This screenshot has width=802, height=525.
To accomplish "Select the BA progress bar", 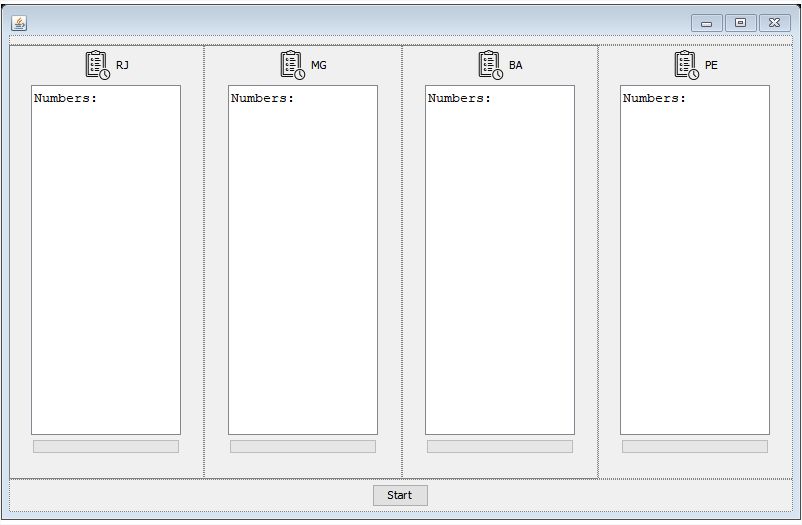I will (x=500, y=447).
